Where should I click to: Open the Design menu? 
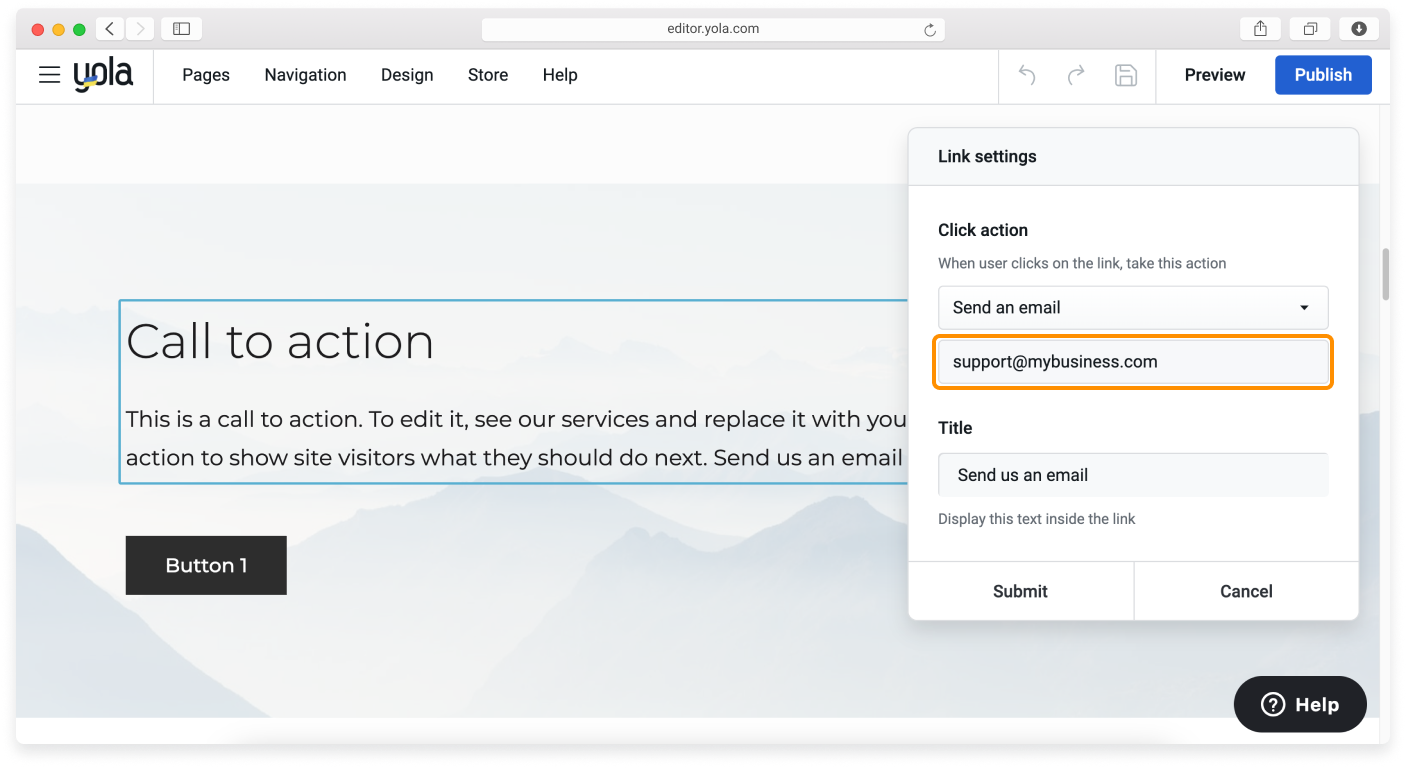coord(407,75)
